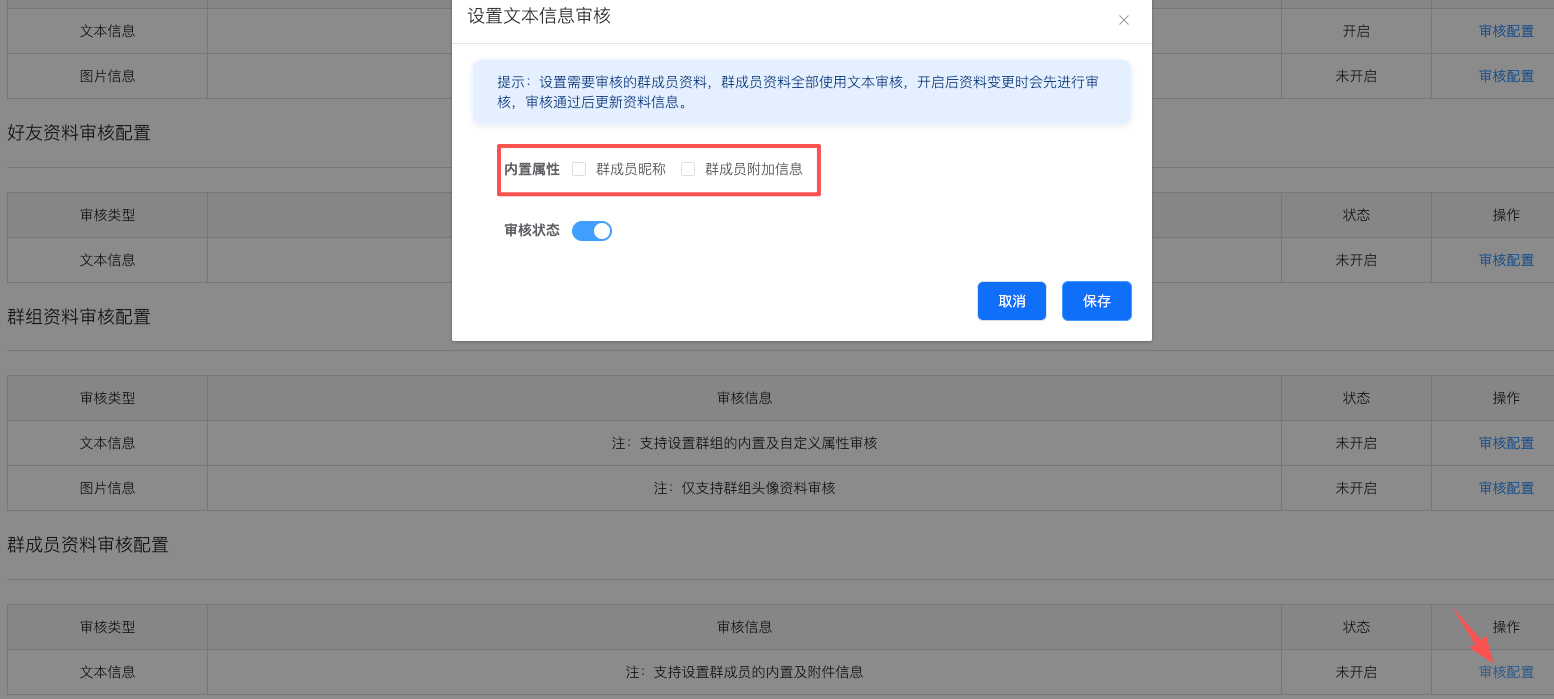Save settings with the 保存 button
Screen dimensions: 1554x699
(x=1096, y=301)
